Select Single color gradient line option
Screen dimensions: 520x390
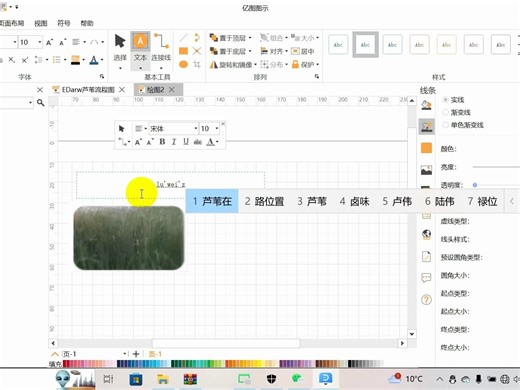click(x=445, y=125)
